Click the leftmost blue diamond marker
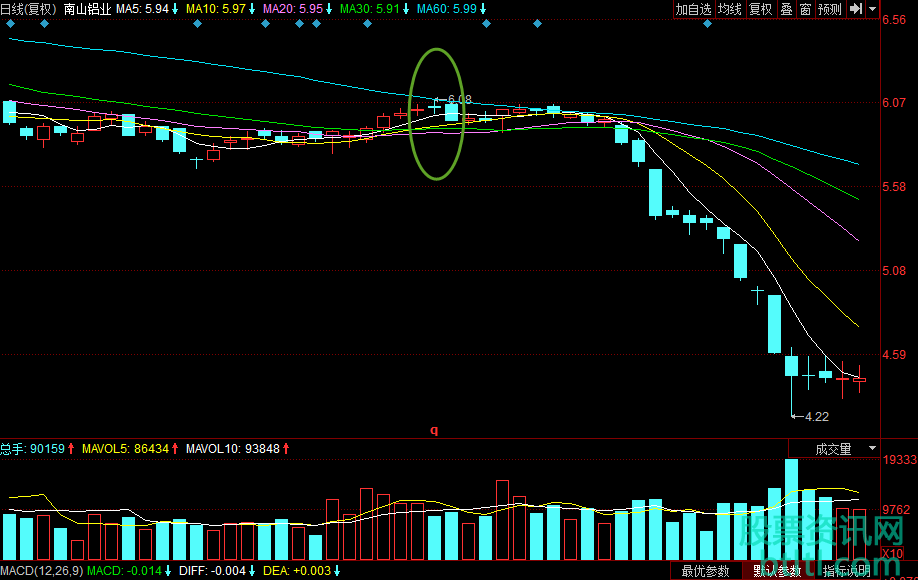Image resolution: width=918 pixels, height=580 pixels. pyautogui.click(x=10, y=24)
